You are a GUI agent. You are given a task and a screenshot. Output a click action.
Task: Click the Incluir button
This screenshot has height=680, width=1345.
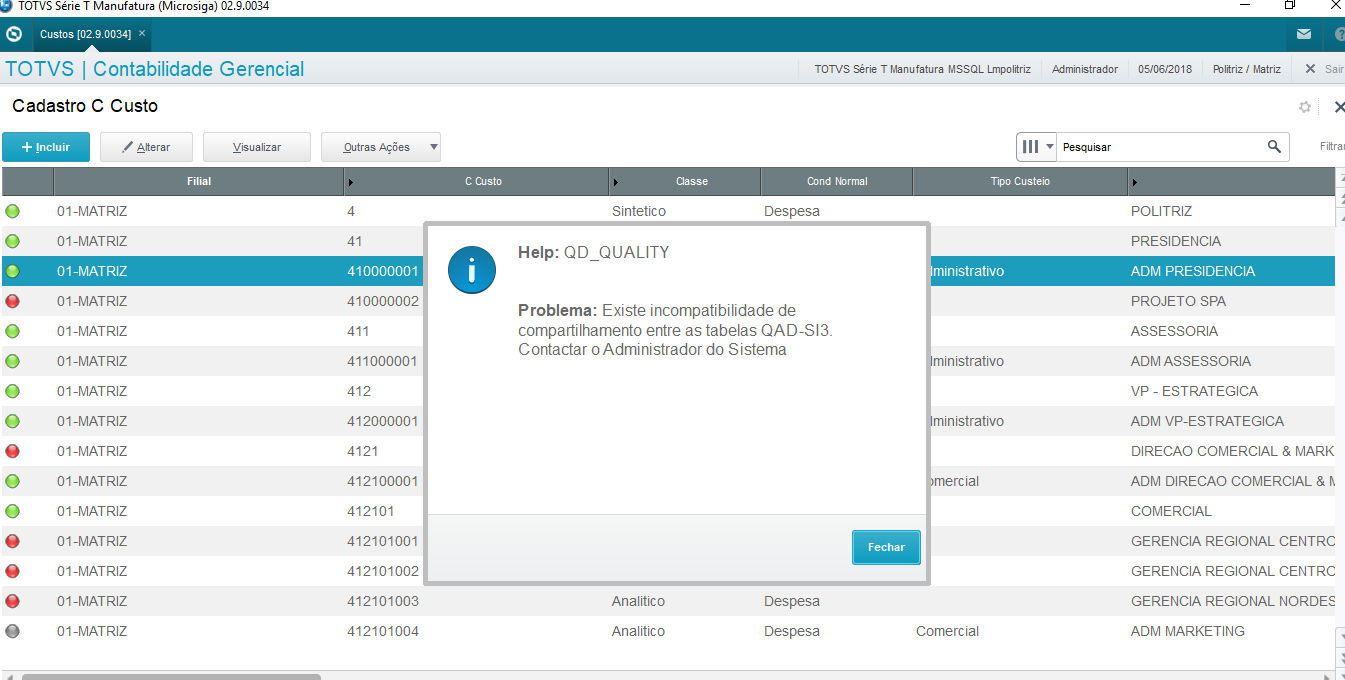click(46, 147)
